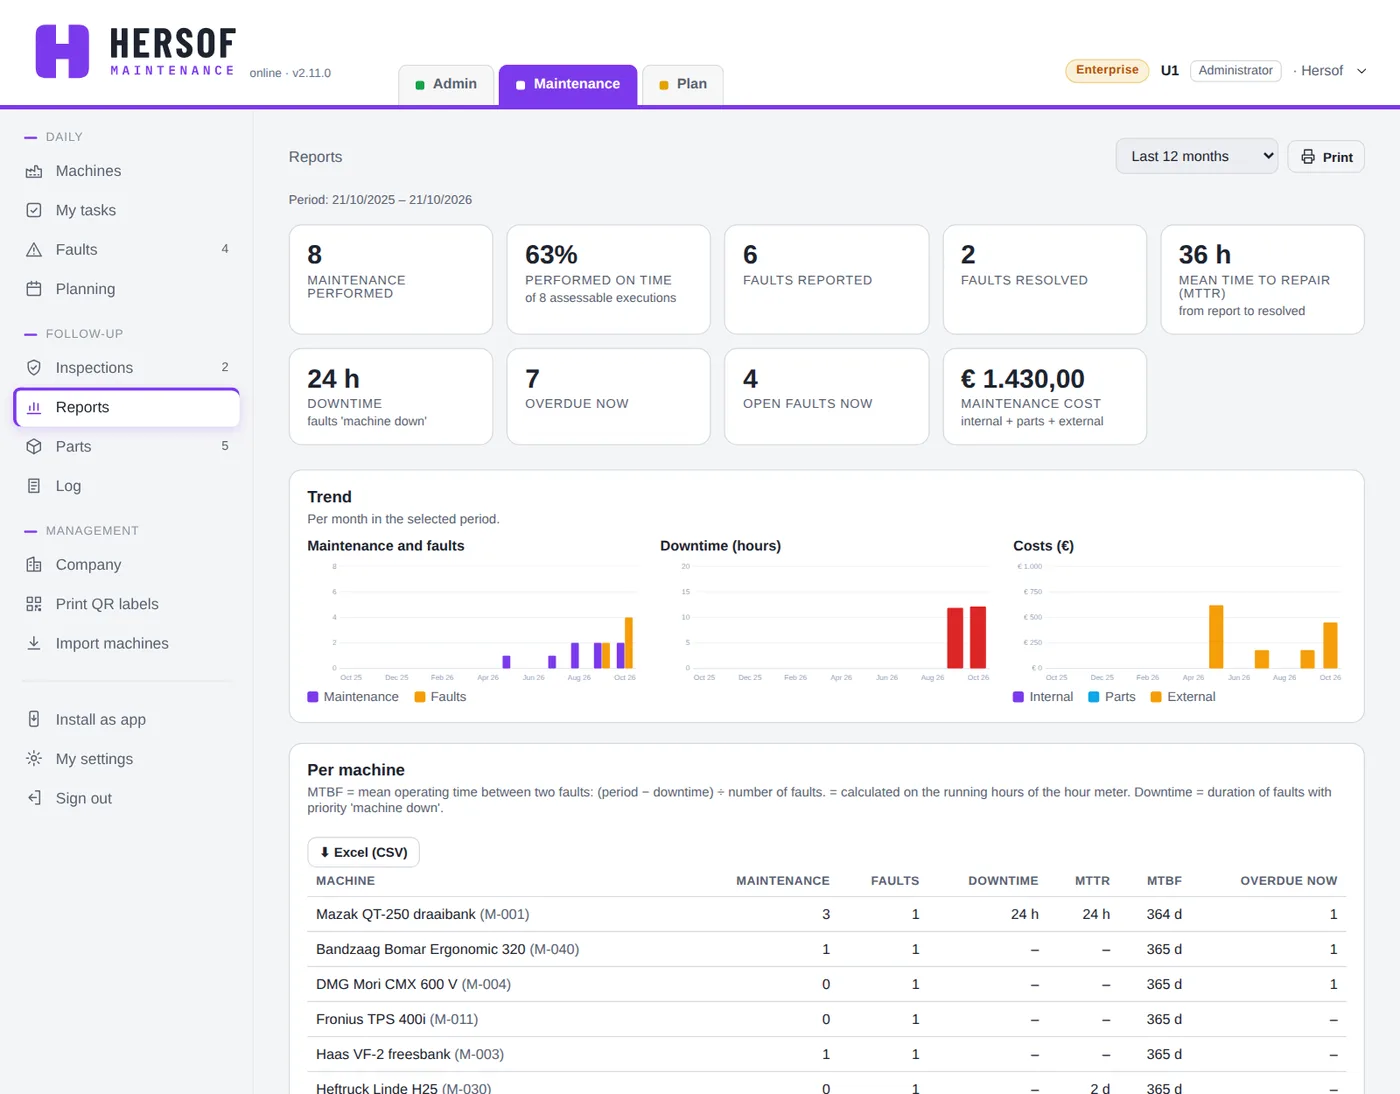
Task: Click the Planning calendar icon
Action: [34, 289]
